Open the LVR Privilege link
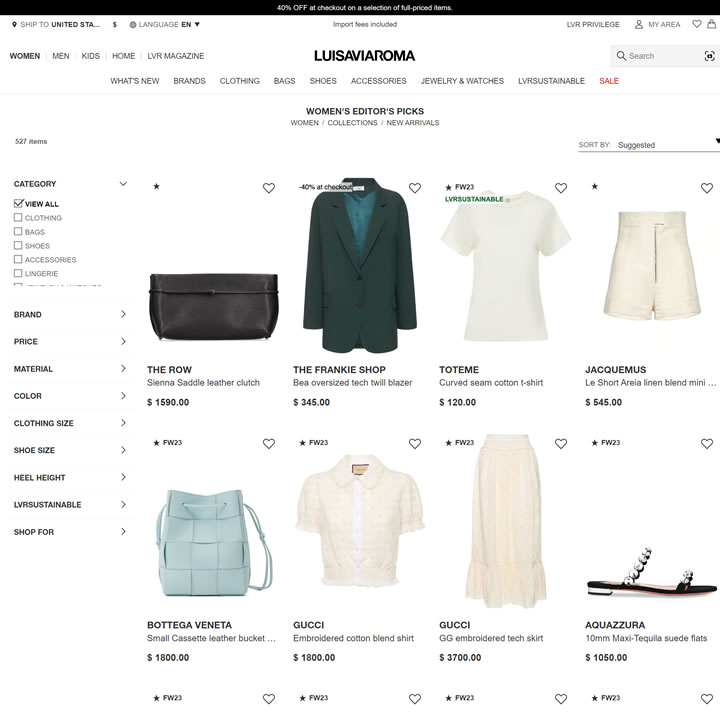Screen dimensions: 720x715 click(x=593, y=24)
